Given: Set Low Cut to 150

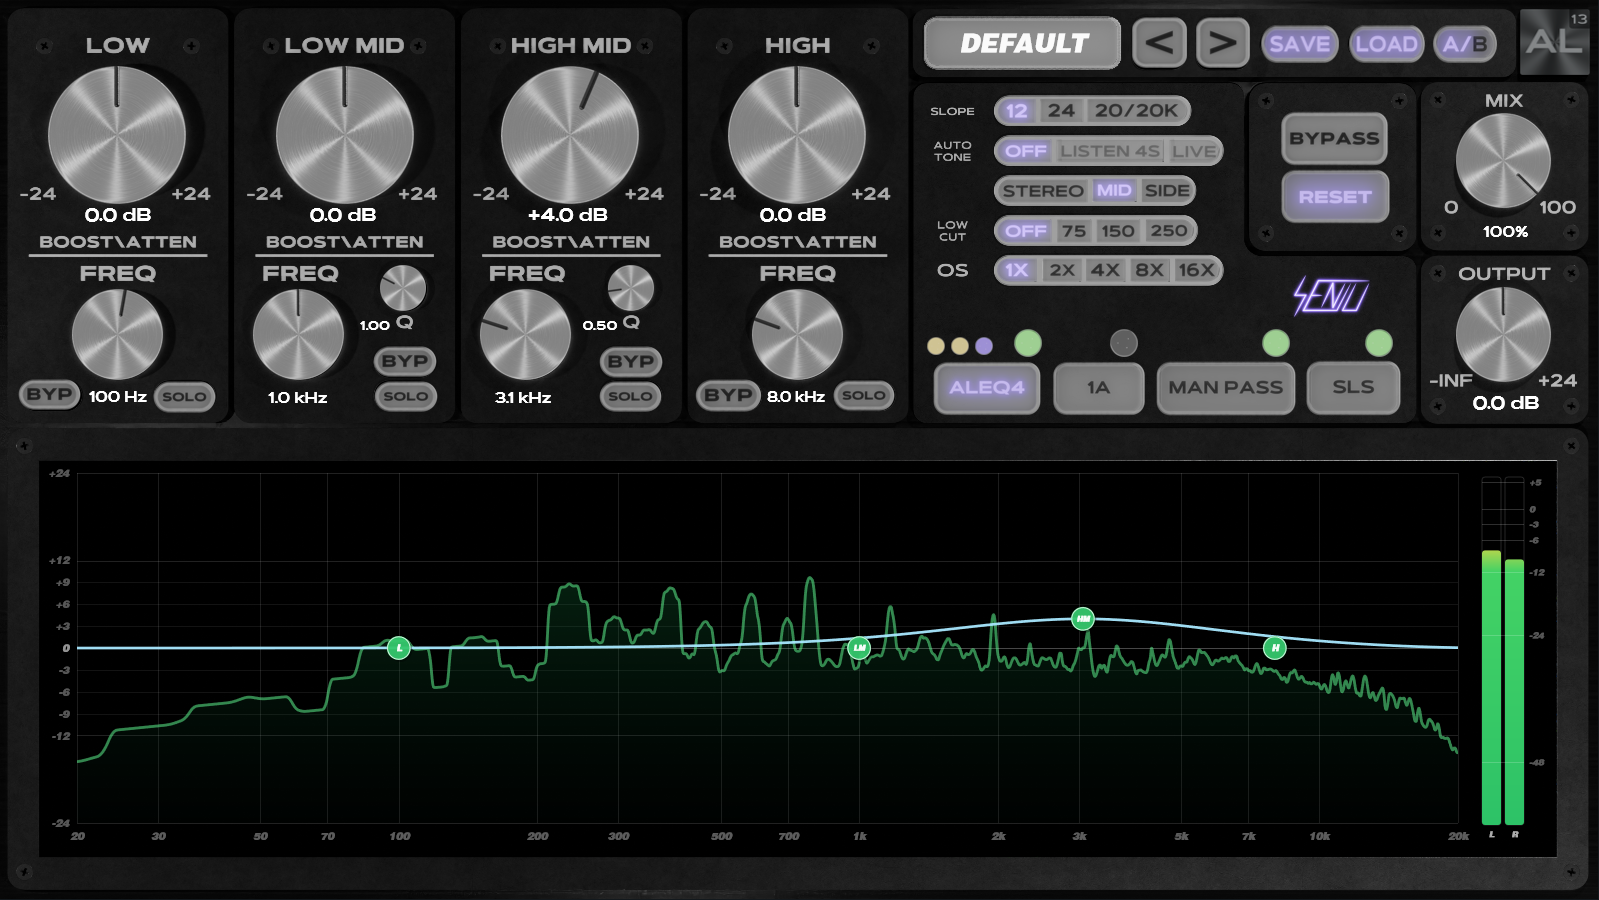Looking at the screenshot, I should (1118, 231).
